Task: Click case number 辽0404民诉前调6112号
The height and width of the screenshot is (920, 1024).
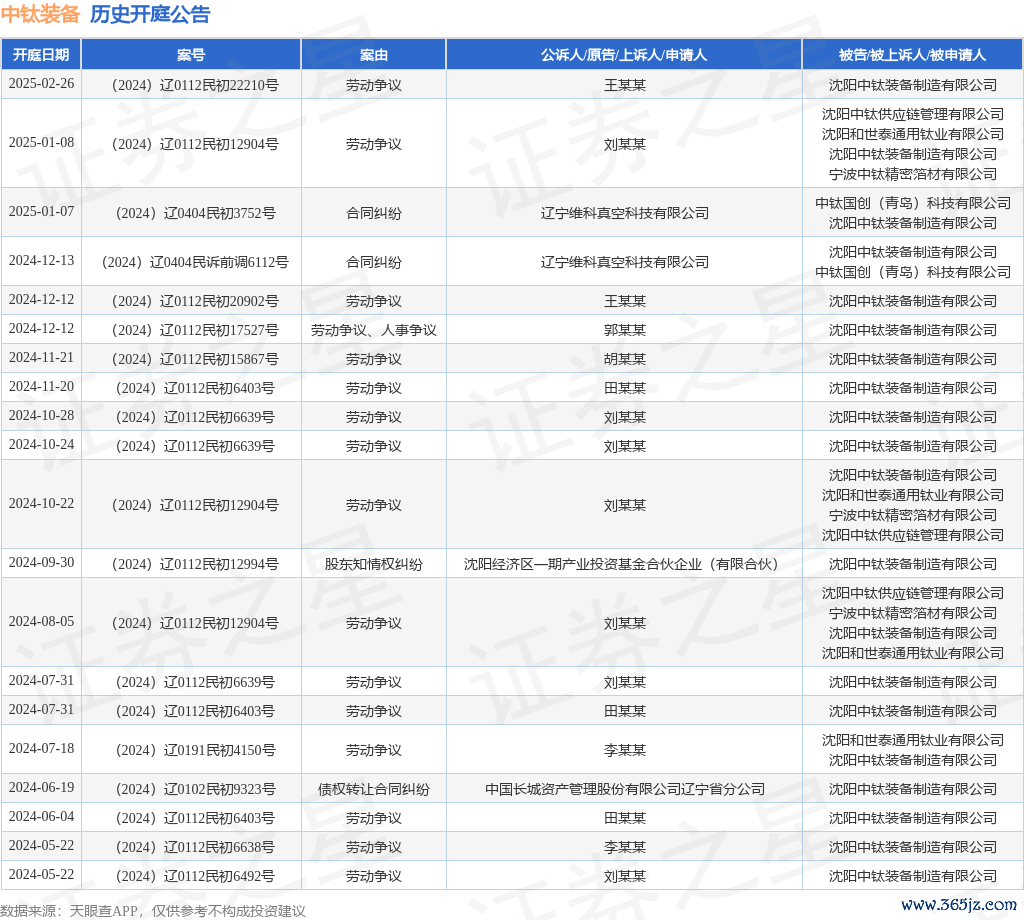Action: pyautogui.click(x=195, y=262)
